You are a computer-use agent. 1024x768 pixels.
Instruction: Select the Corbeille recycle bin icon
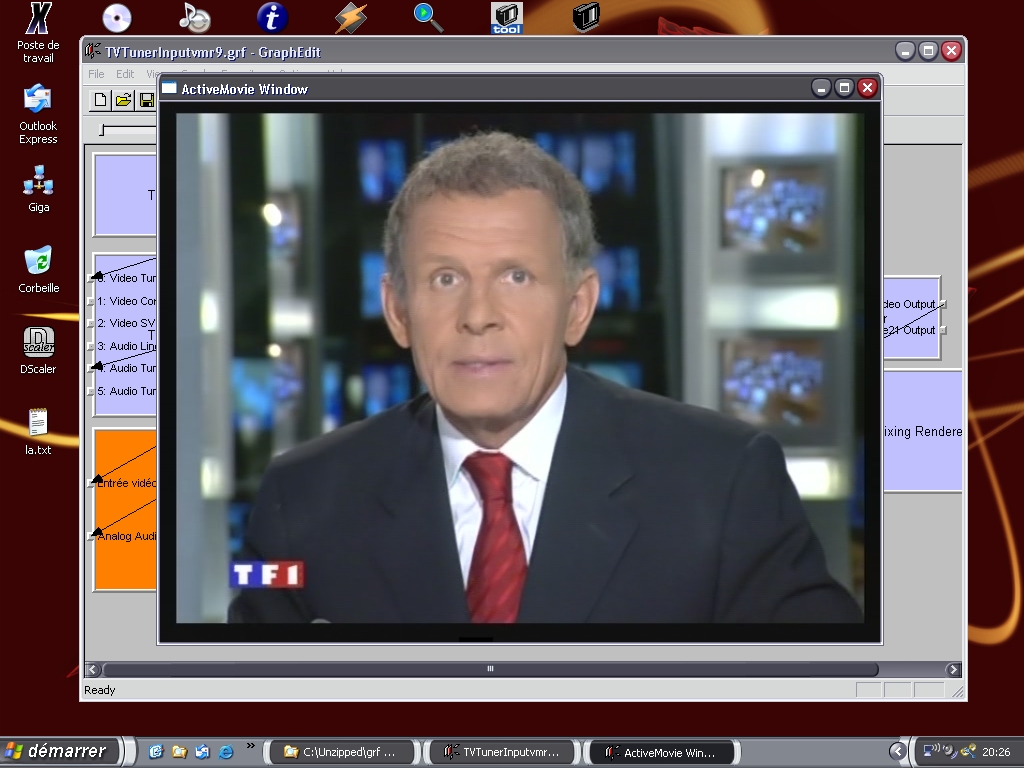38,270
